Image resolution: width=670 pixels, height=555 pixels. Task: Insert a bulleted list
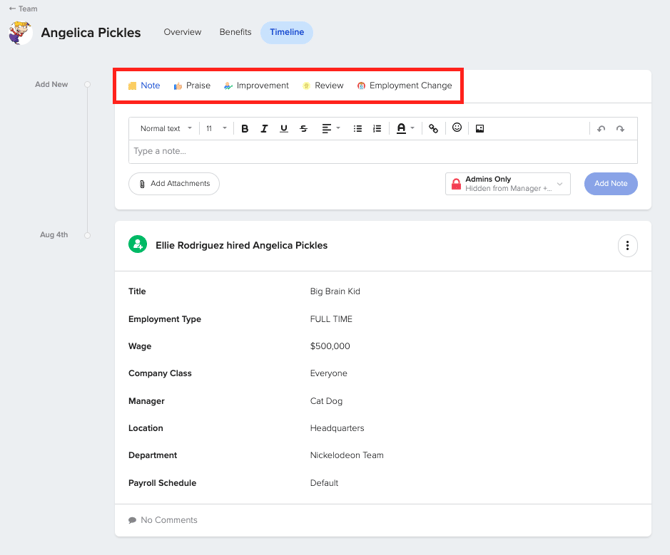(357, 129)
